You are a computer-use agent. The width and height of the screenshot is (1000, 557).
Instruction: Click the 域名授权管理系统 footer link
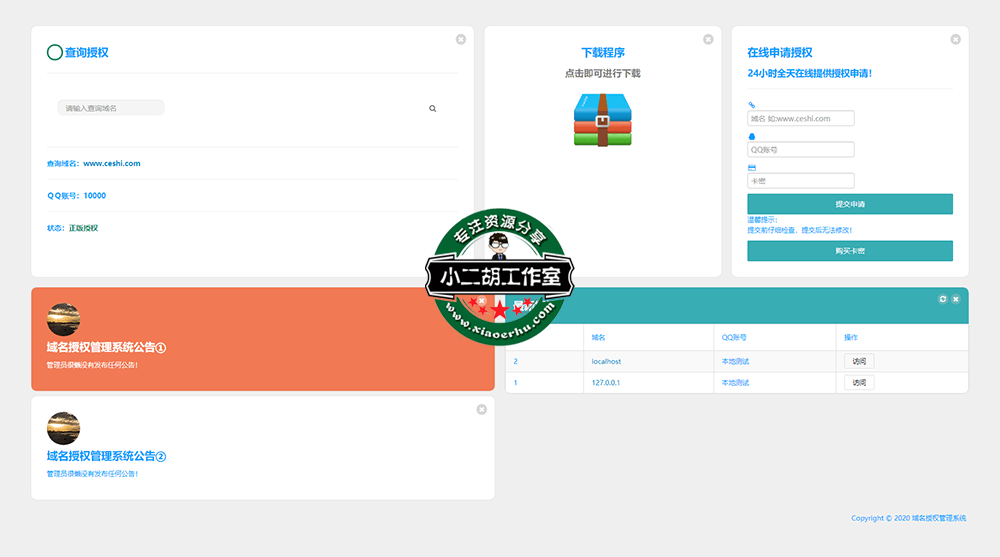click(x=931, y=518)
